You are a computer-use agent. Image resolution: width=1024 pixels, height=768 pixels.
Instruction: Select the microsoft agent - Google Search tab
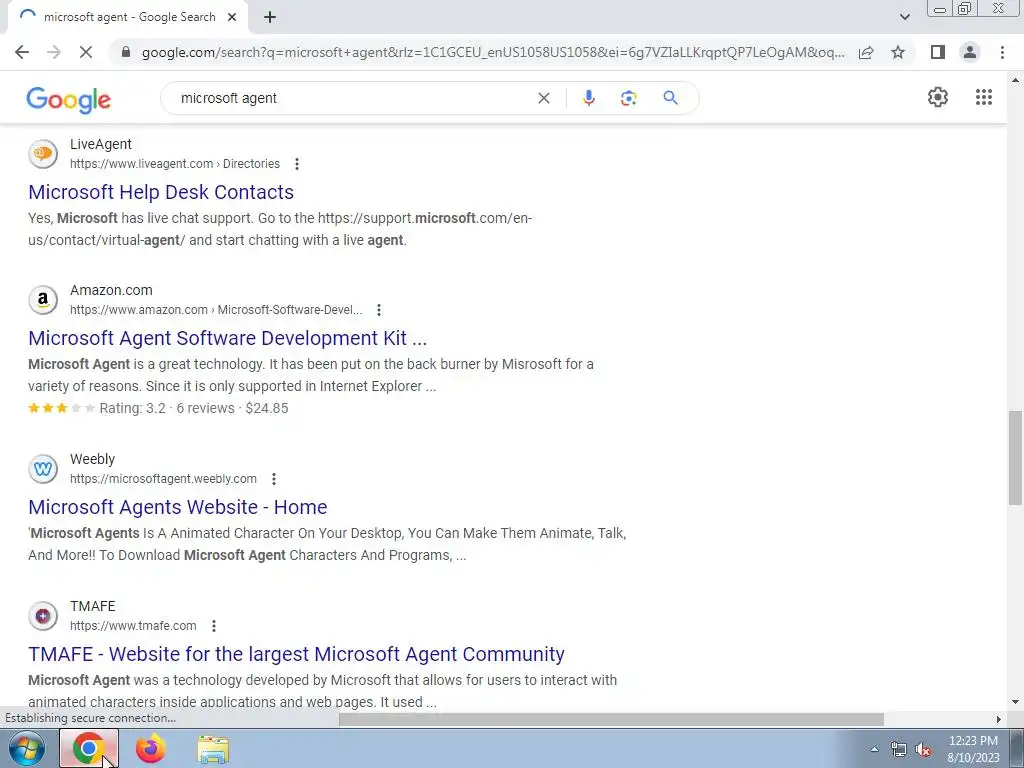pyautogui.click(x=127, y=18)
